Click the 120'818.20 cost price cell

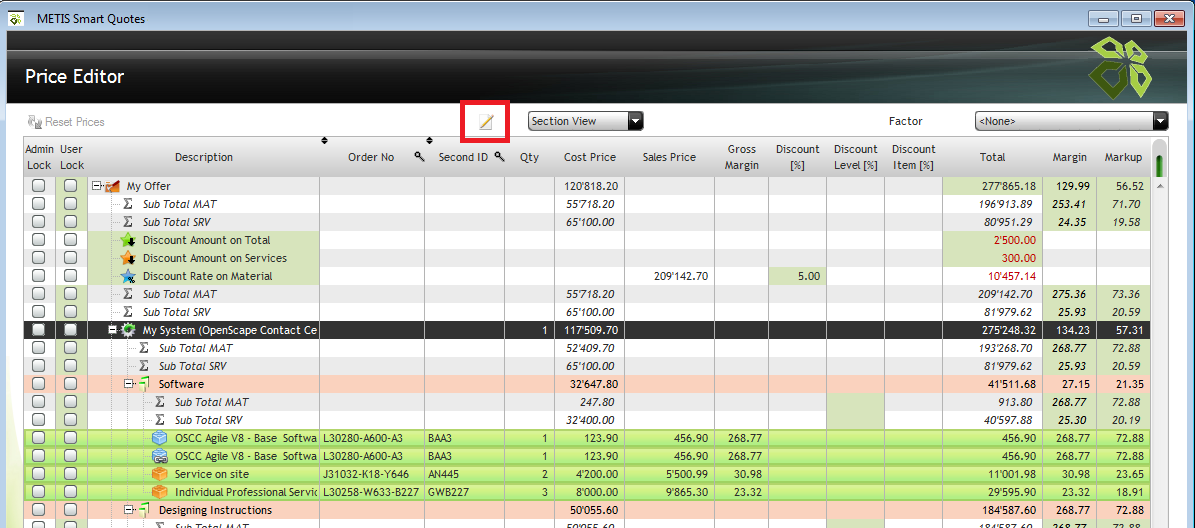tap(590, 186)
